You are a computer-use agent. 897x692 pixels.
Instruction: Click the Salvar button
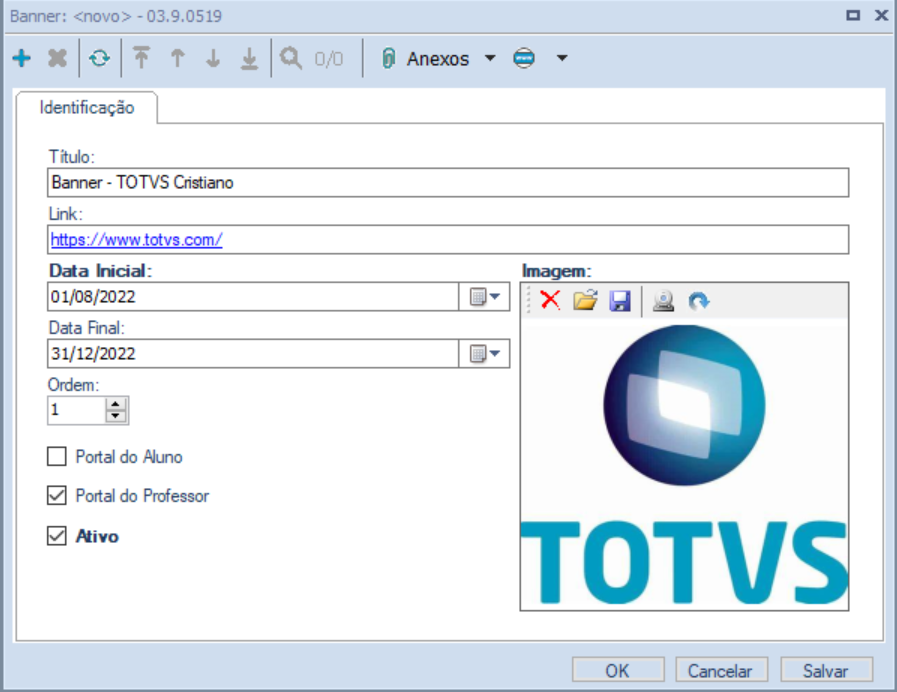(x=825, y=670)
